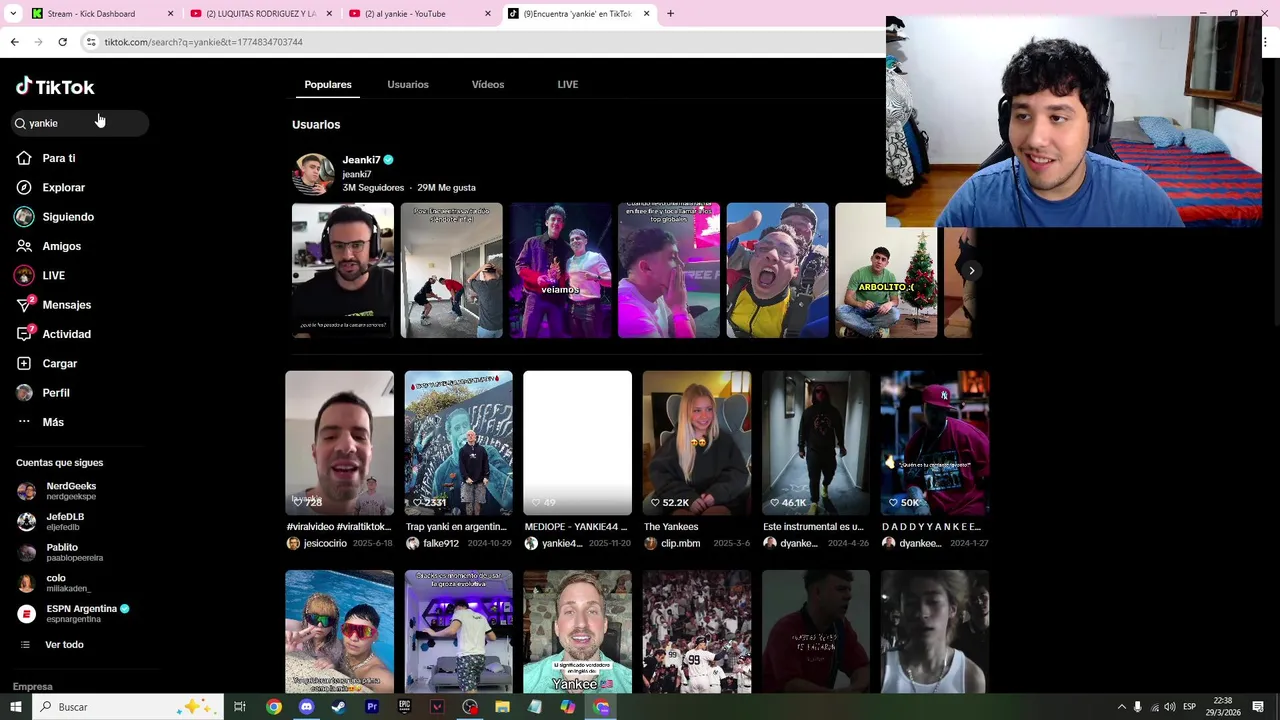1280x720 pixels.
Task: Click the yankie search field
Action: [x=80, y=123]
